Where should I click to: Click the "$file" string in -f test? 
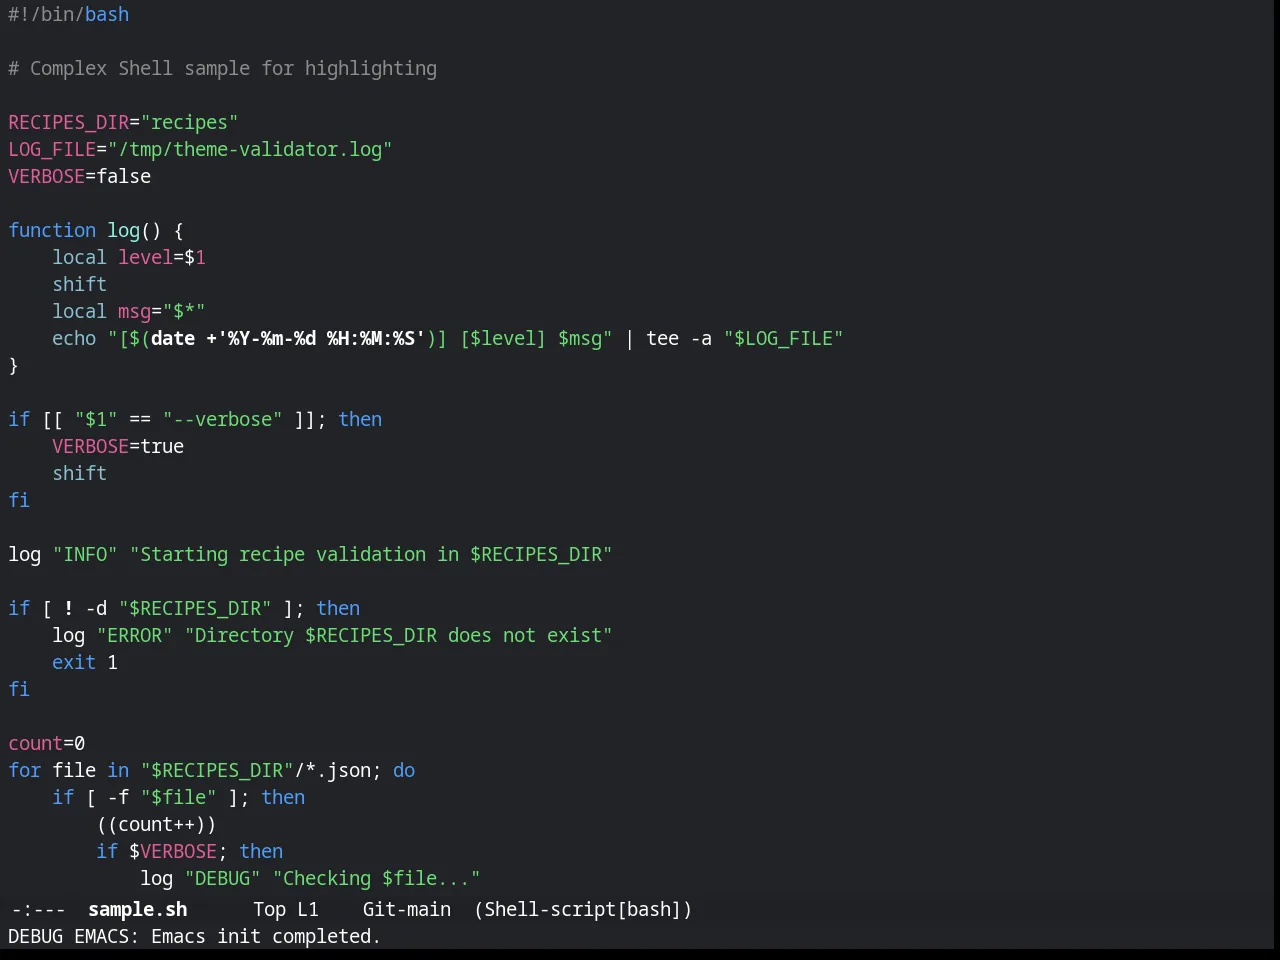pos(178,797)
